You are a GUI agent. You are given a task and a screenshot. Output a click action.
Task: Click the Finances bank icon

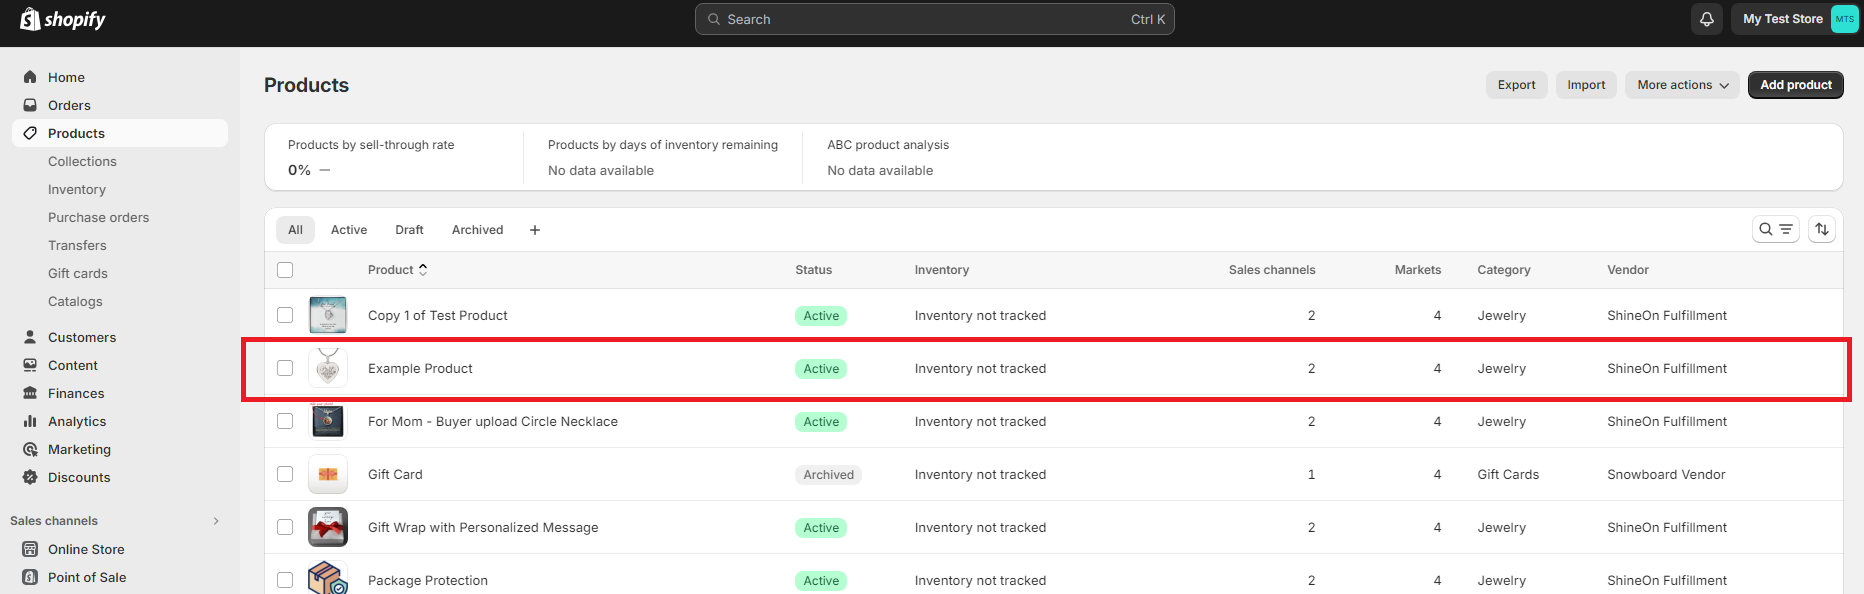(30, 393)
